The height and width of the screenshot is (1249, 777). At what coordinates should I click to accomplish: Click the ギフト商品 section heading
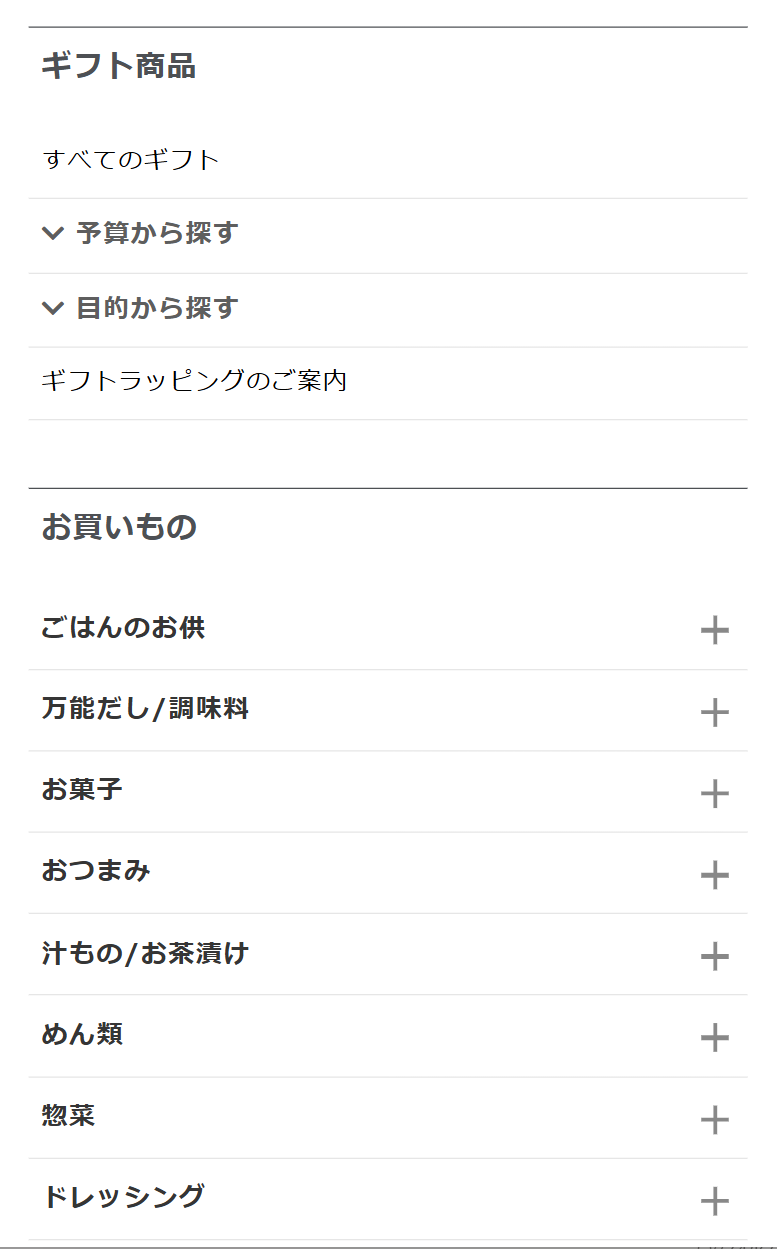coord(118,67)
